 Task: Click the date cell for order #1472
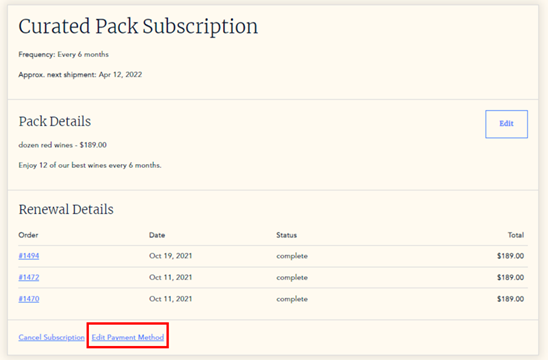171,278
